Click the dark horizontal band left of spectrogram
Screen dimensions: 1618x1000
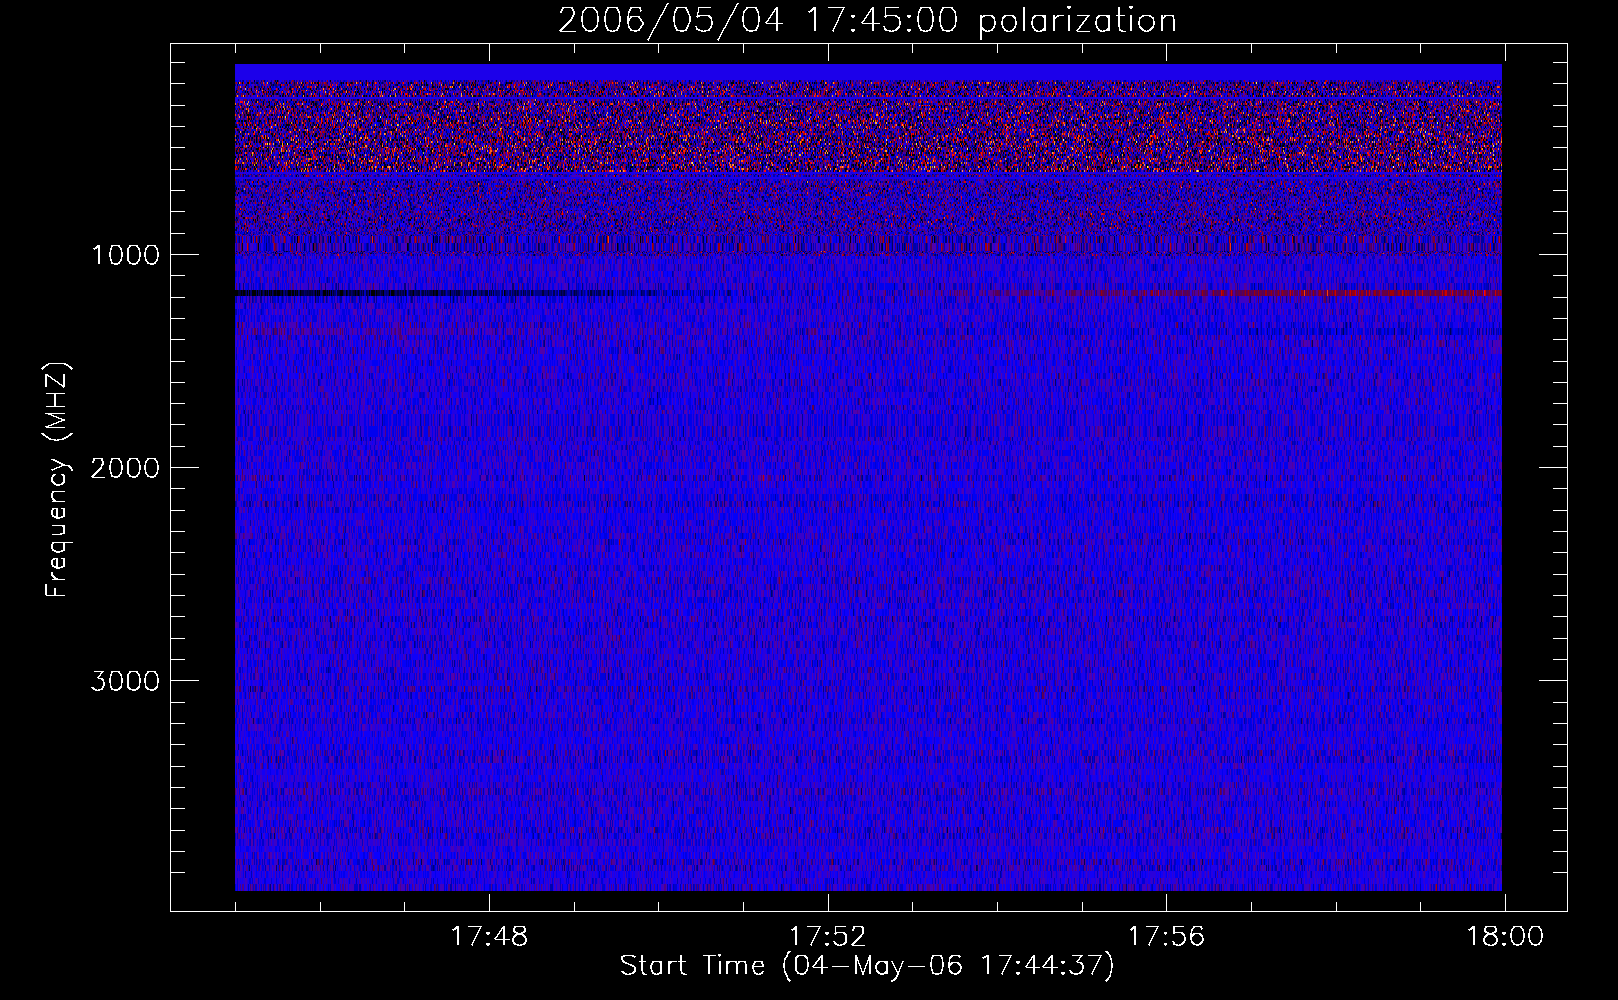[x=420, y=293]
